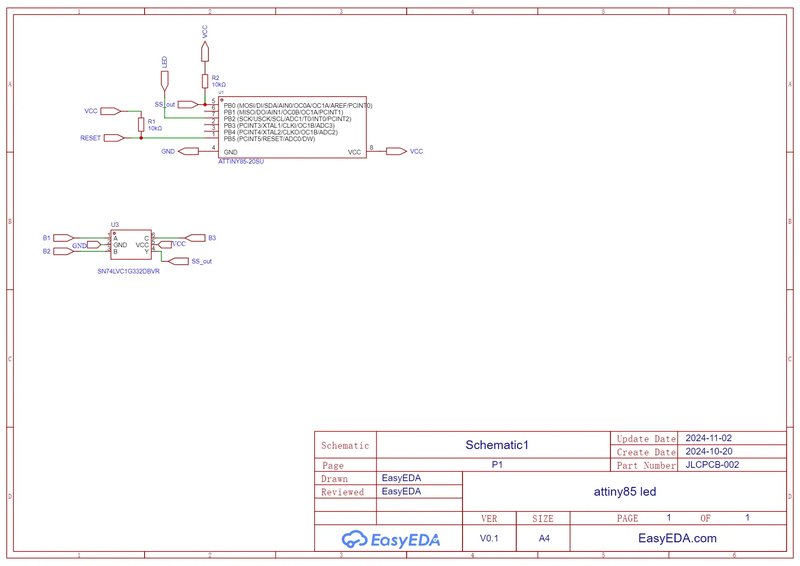Click the LED net port symbol
Screen dimensions: 800x566
164,81
